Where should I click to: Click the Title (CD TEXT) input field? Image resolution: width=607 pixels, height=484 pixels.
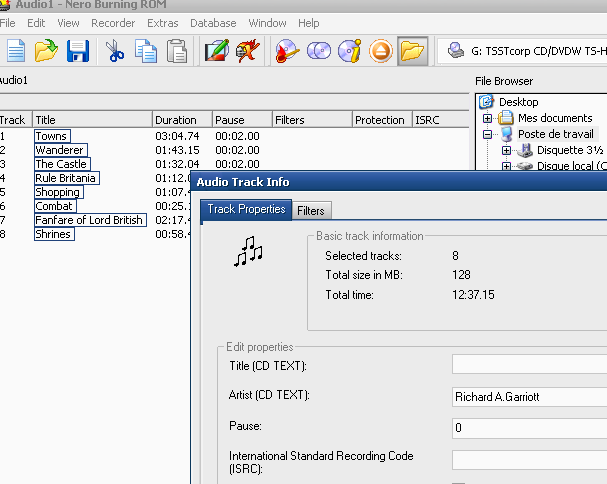click(x=530, y=364)
